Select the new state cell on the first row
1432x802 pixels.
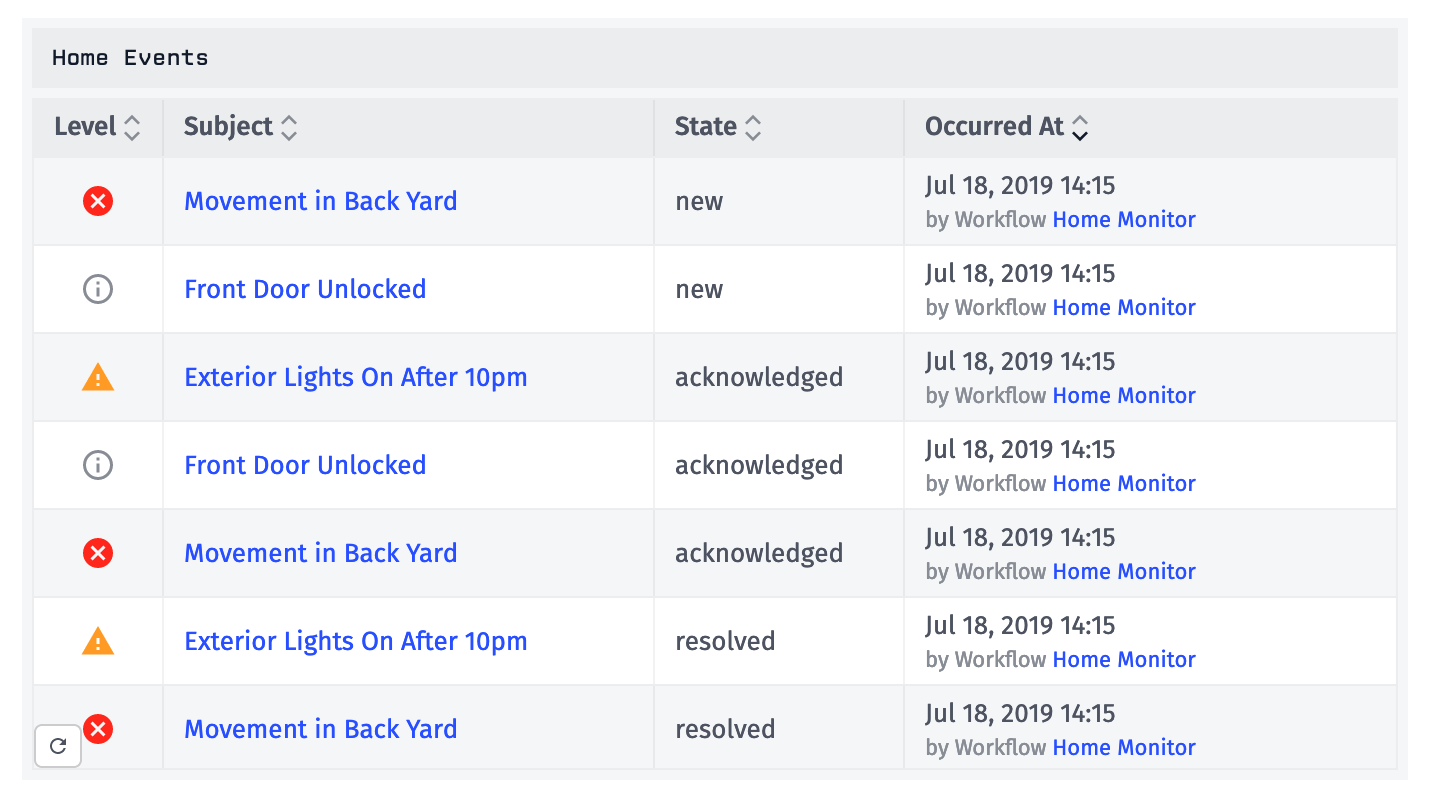pyautogui.click(x=698, y=201)
